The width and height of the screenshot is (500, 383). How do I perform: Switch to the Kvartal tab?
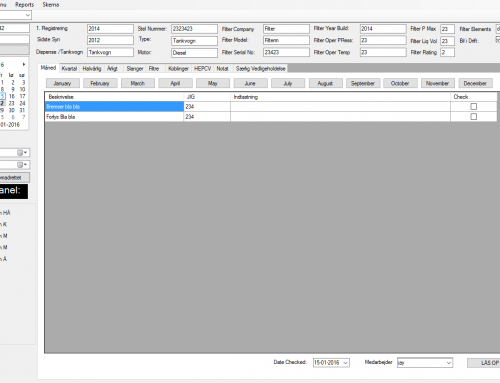69,69
